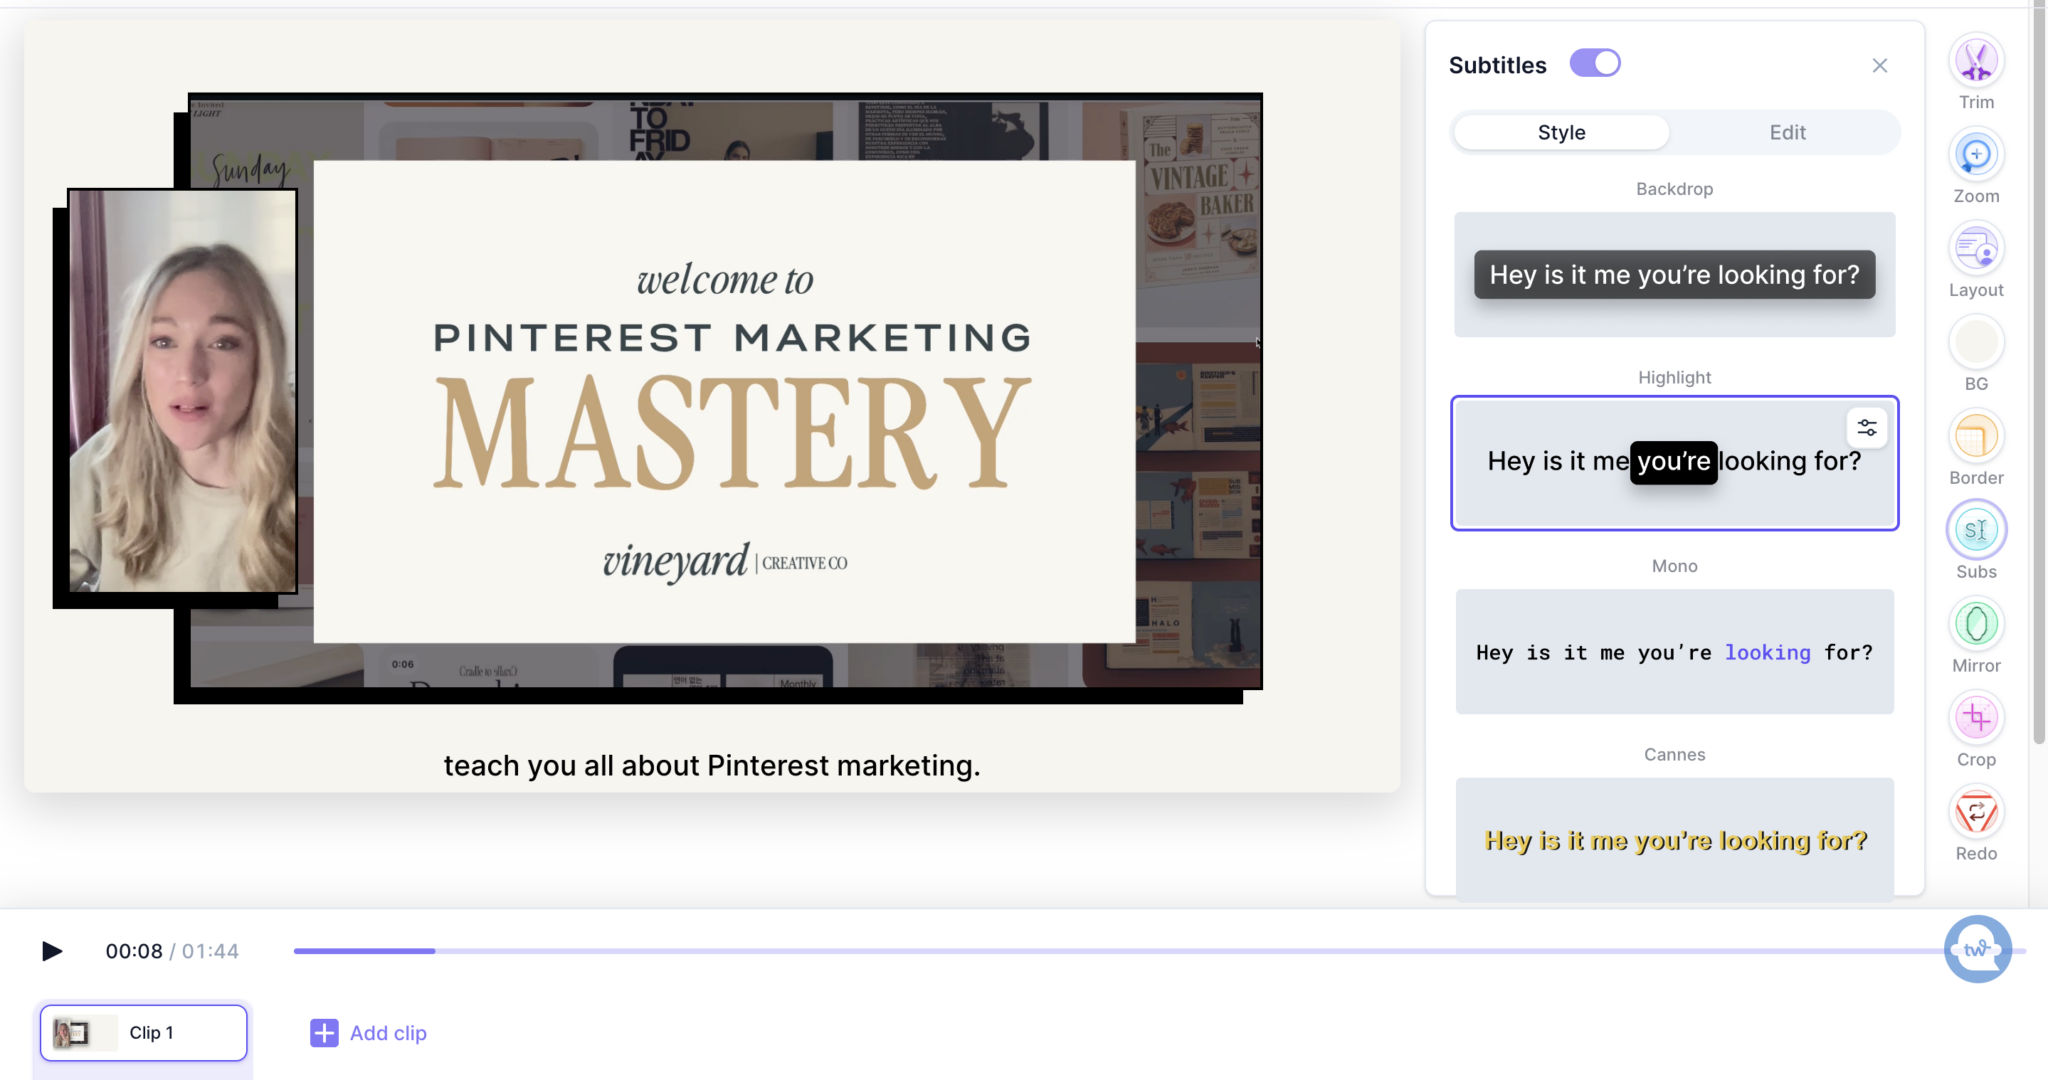This screenshot has width=2048, height=1080.
Task: Pick the Cannes subtitle style
Action: (1674, 840)
